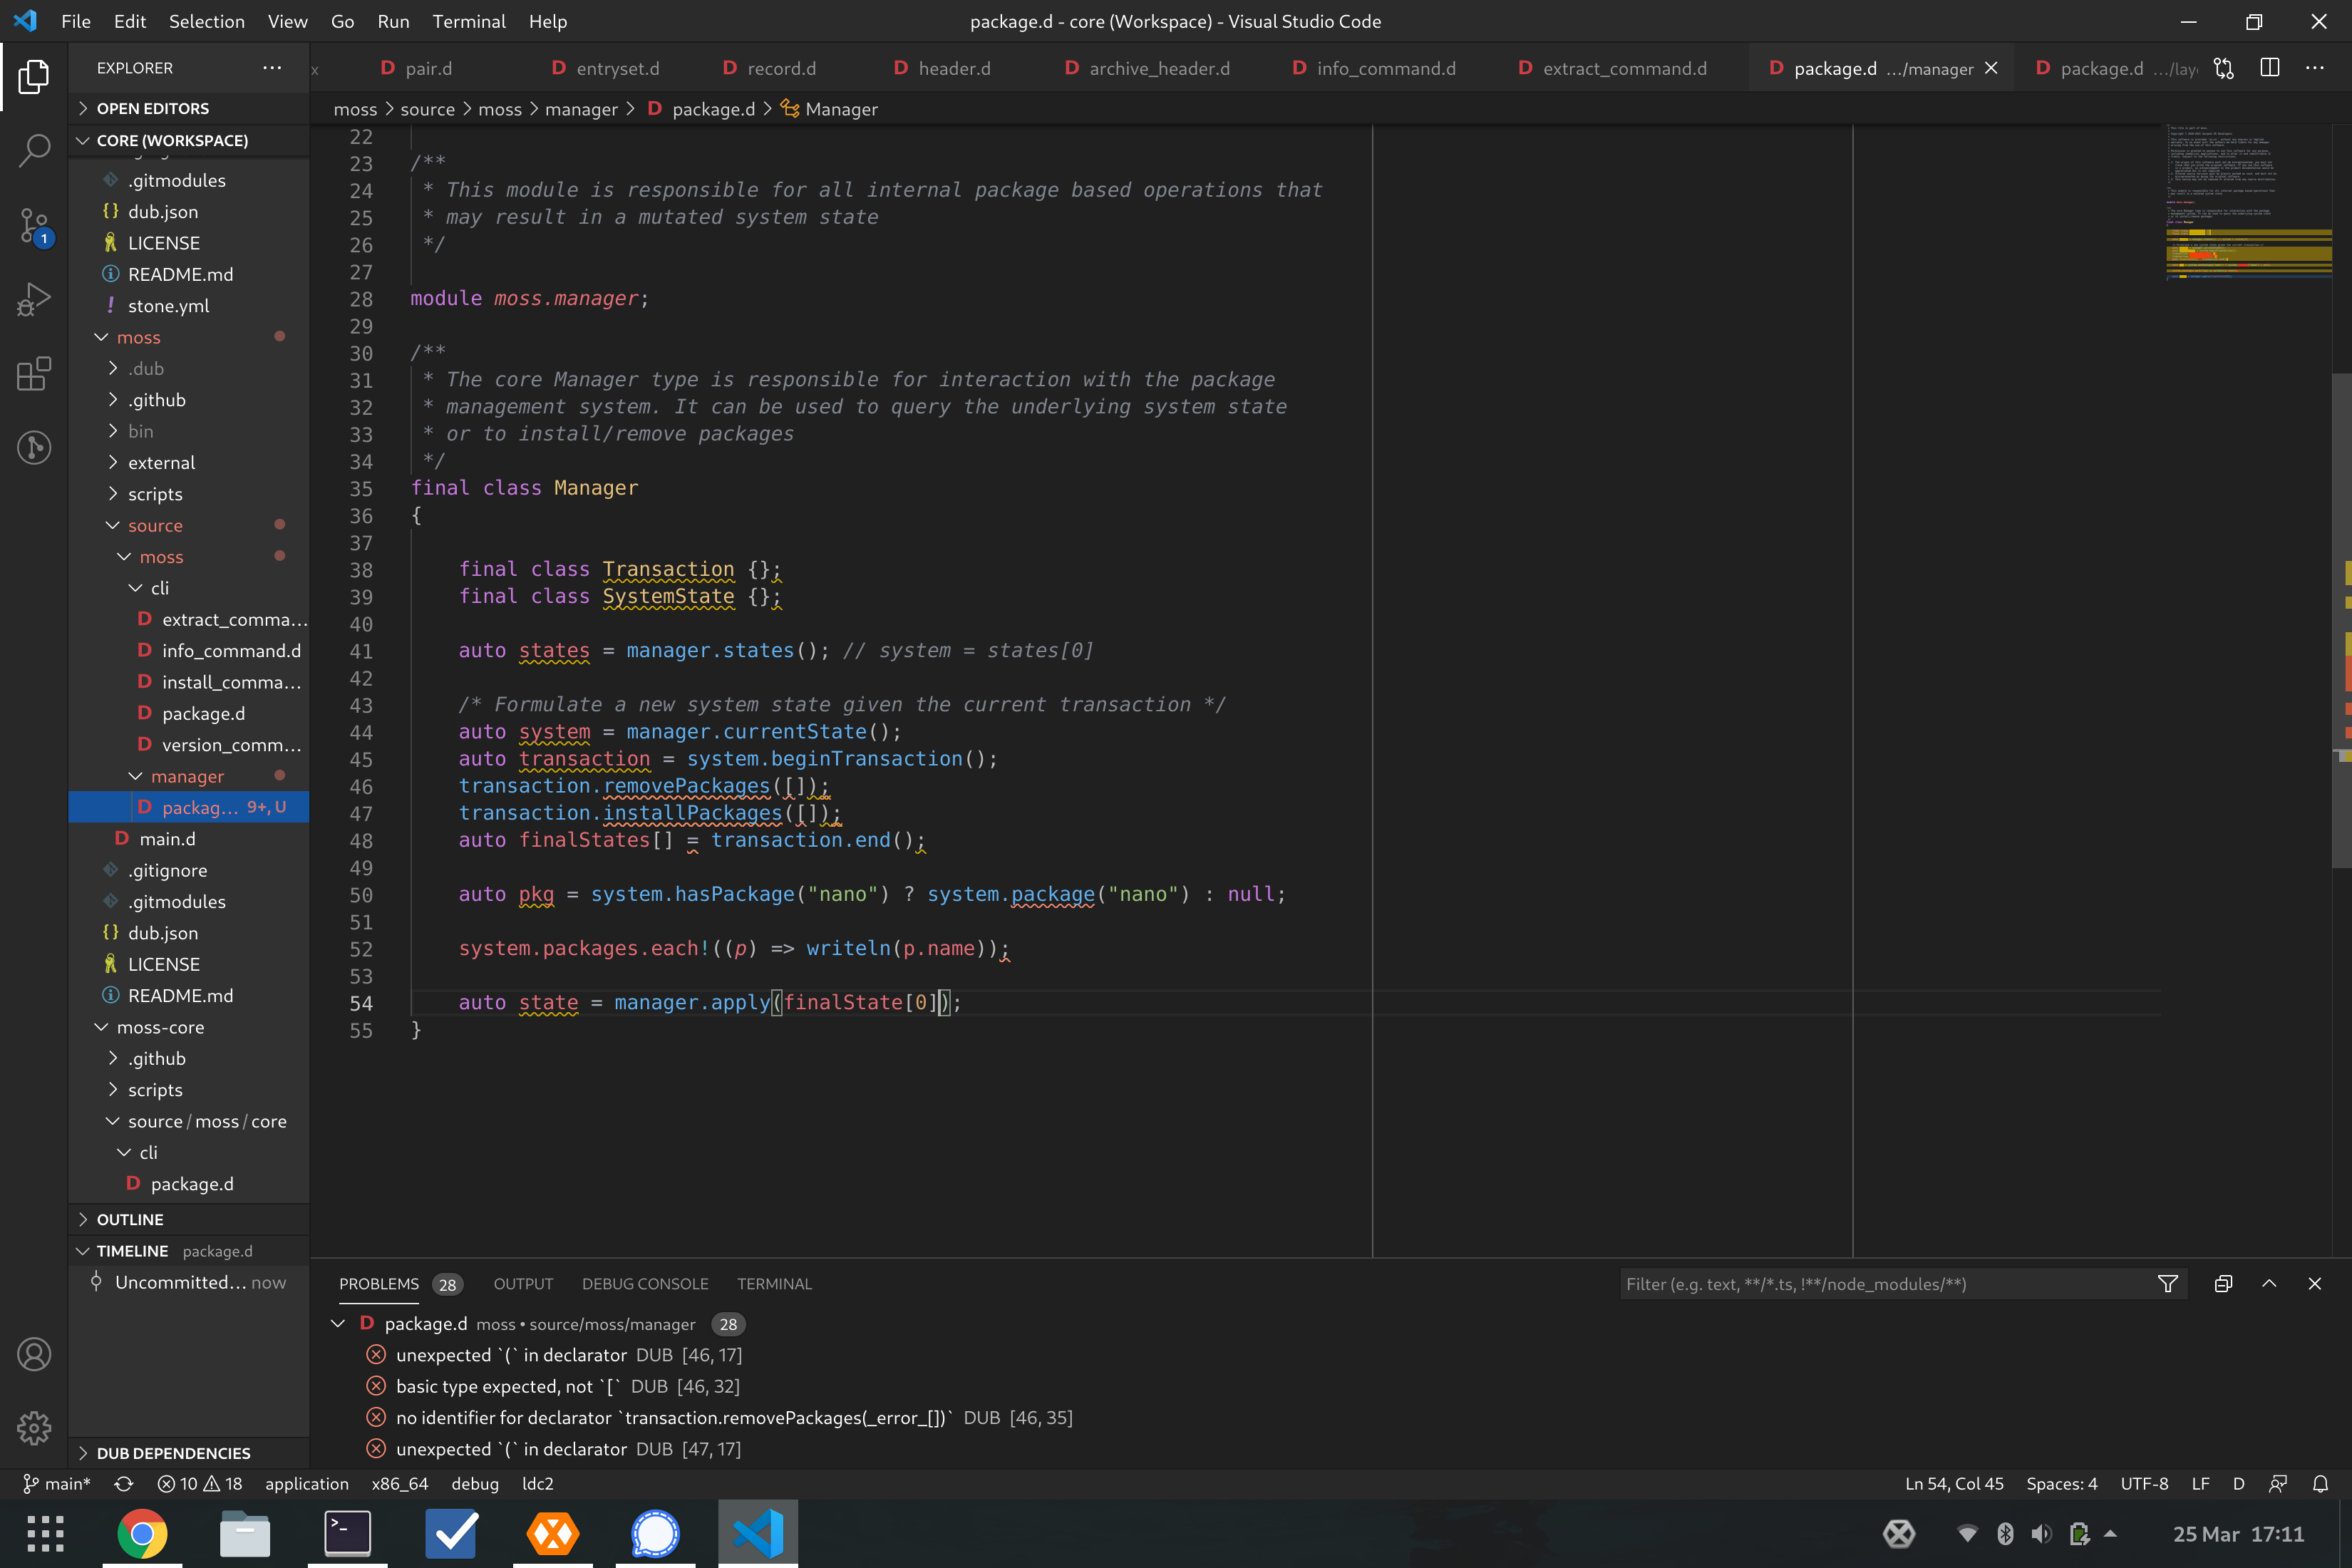Viewport: 2352px width, 1568px height.
Task: Click the problems filter funnel icon
Action: 2168,1284
